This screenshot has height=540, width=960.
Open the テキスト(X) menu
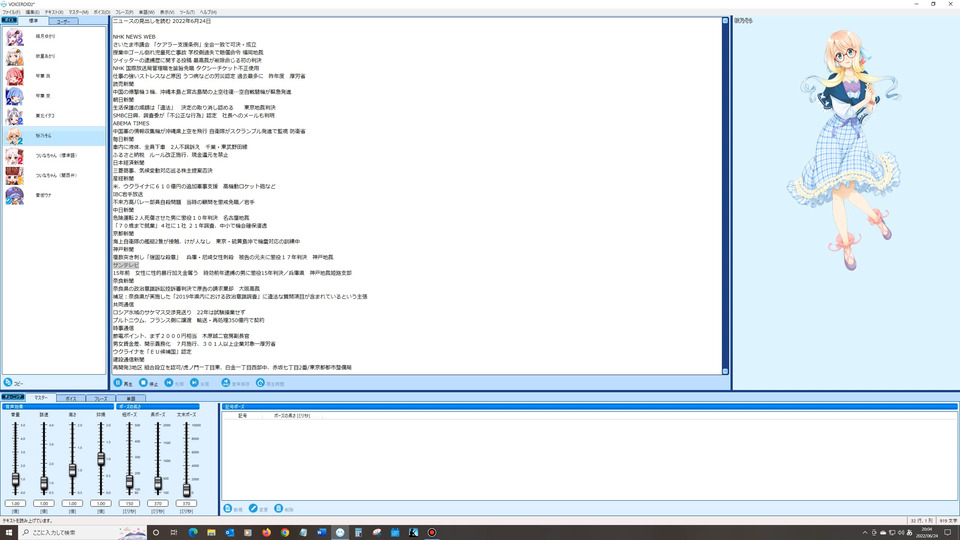coord(54,12)
